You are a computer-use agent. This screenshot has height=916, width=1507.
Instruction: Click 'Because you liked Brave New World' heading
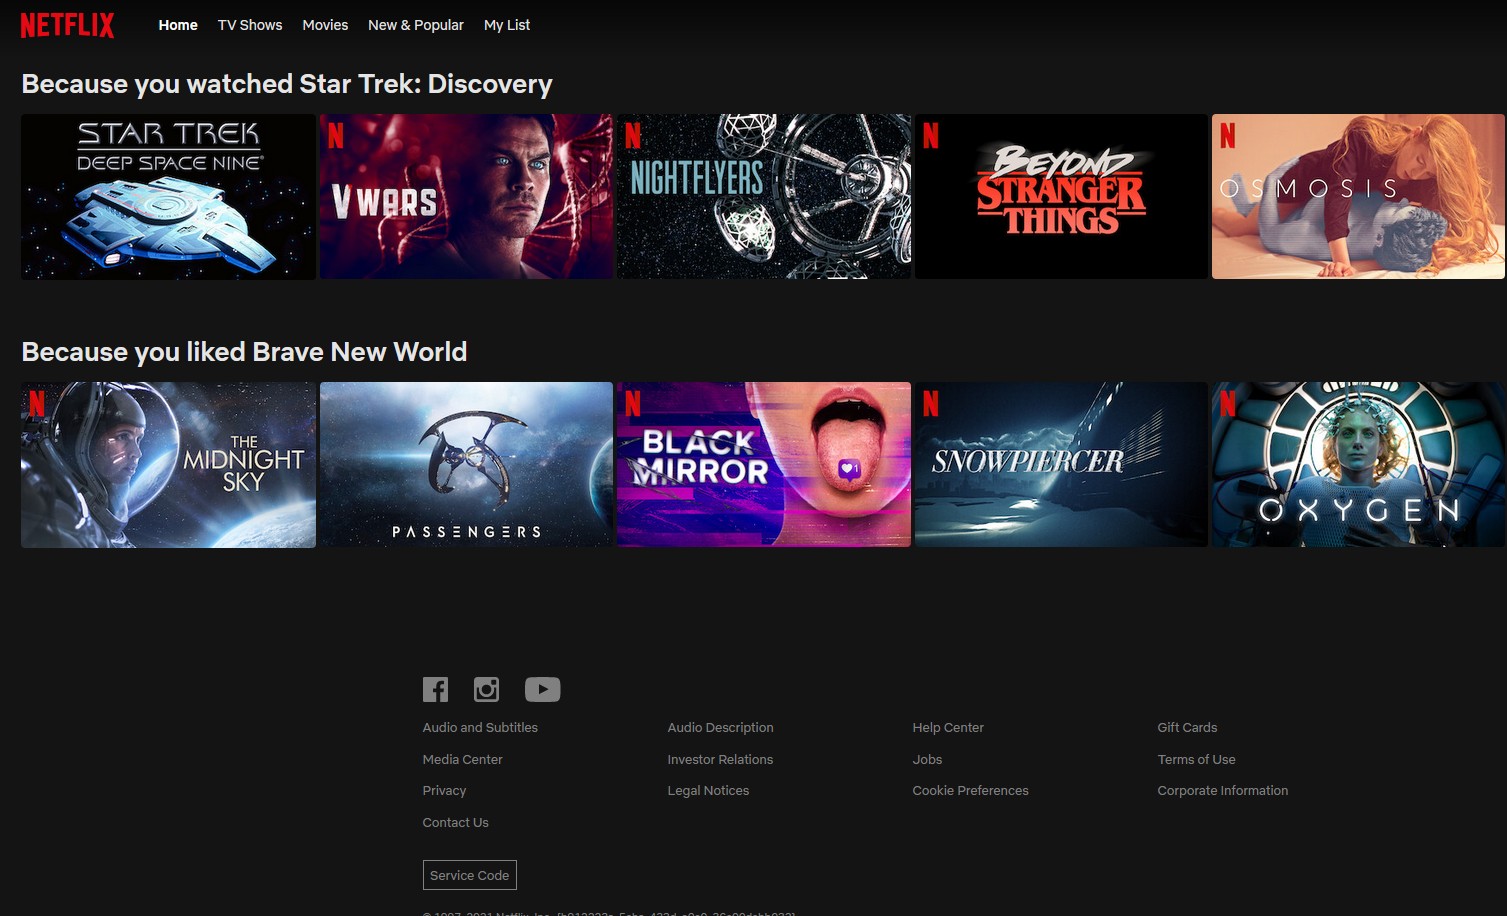244,352
